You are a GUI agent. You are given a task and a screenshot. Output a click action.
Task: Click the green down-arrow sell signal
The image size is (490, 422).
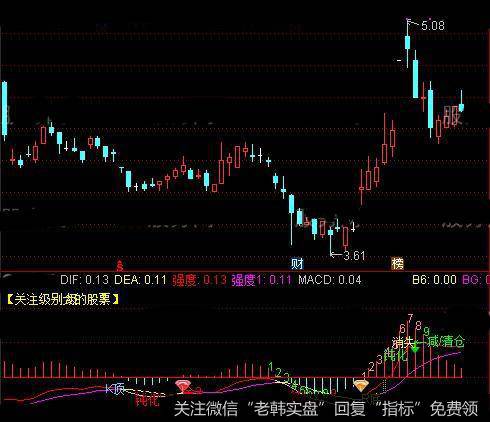click(x=415, y=349)
